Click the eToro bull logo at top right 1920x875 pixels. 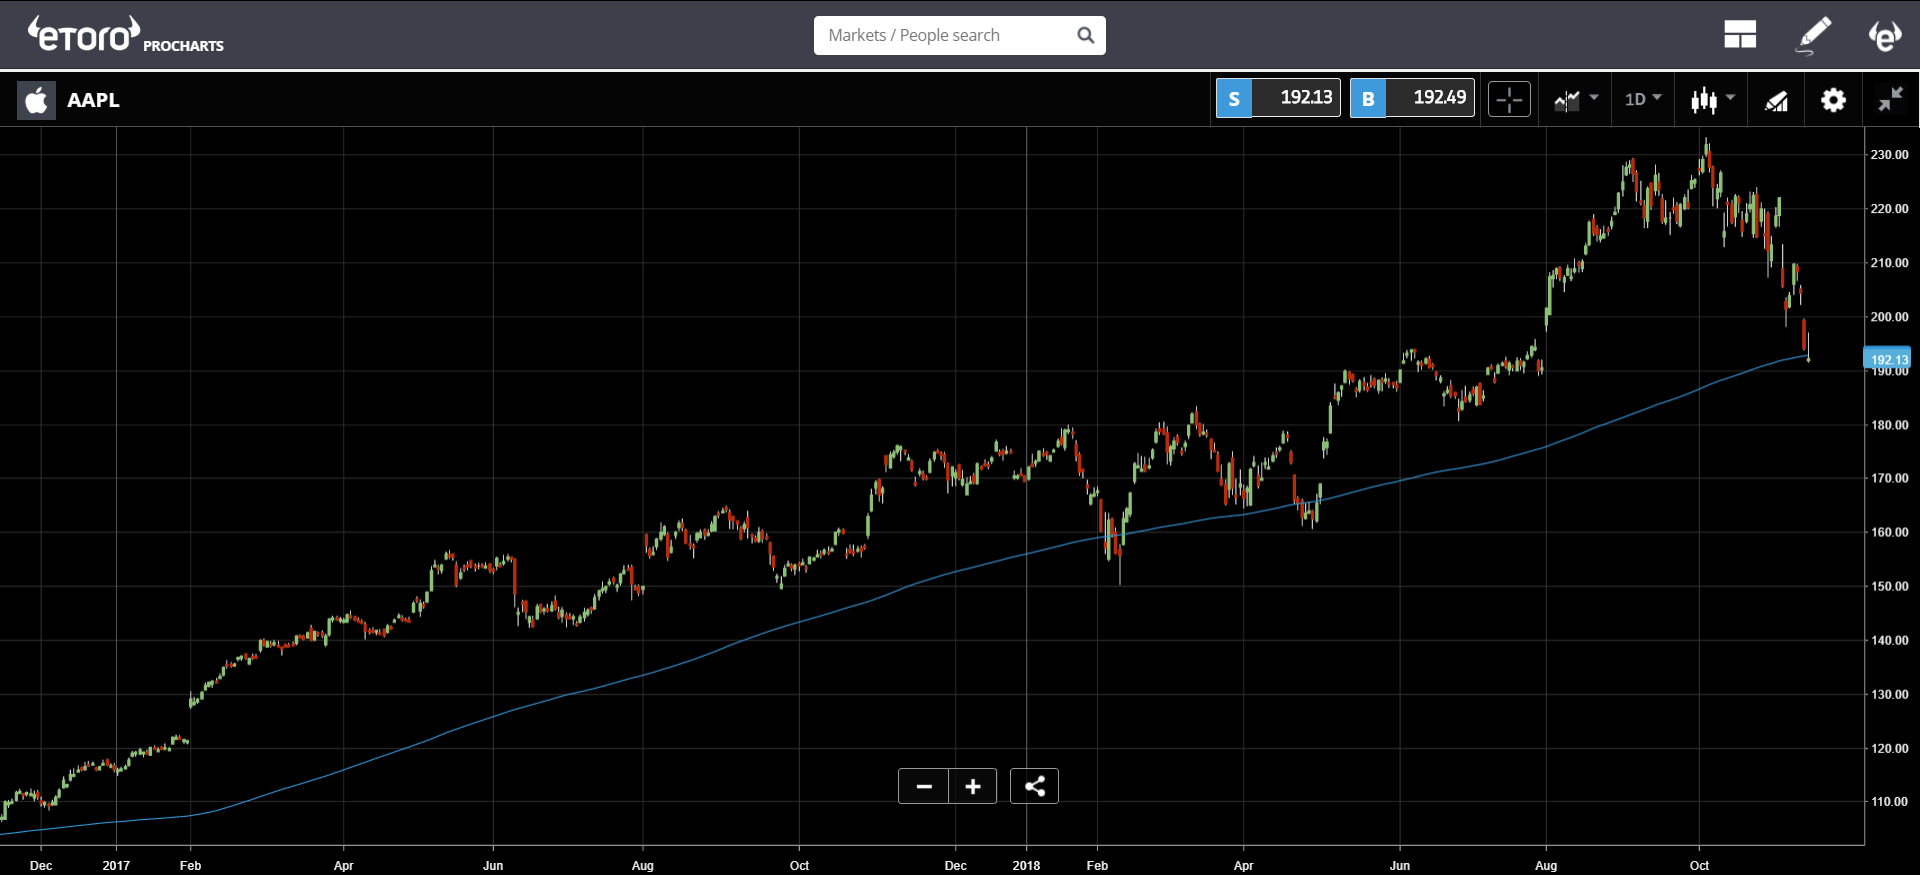pos(1885,36)
